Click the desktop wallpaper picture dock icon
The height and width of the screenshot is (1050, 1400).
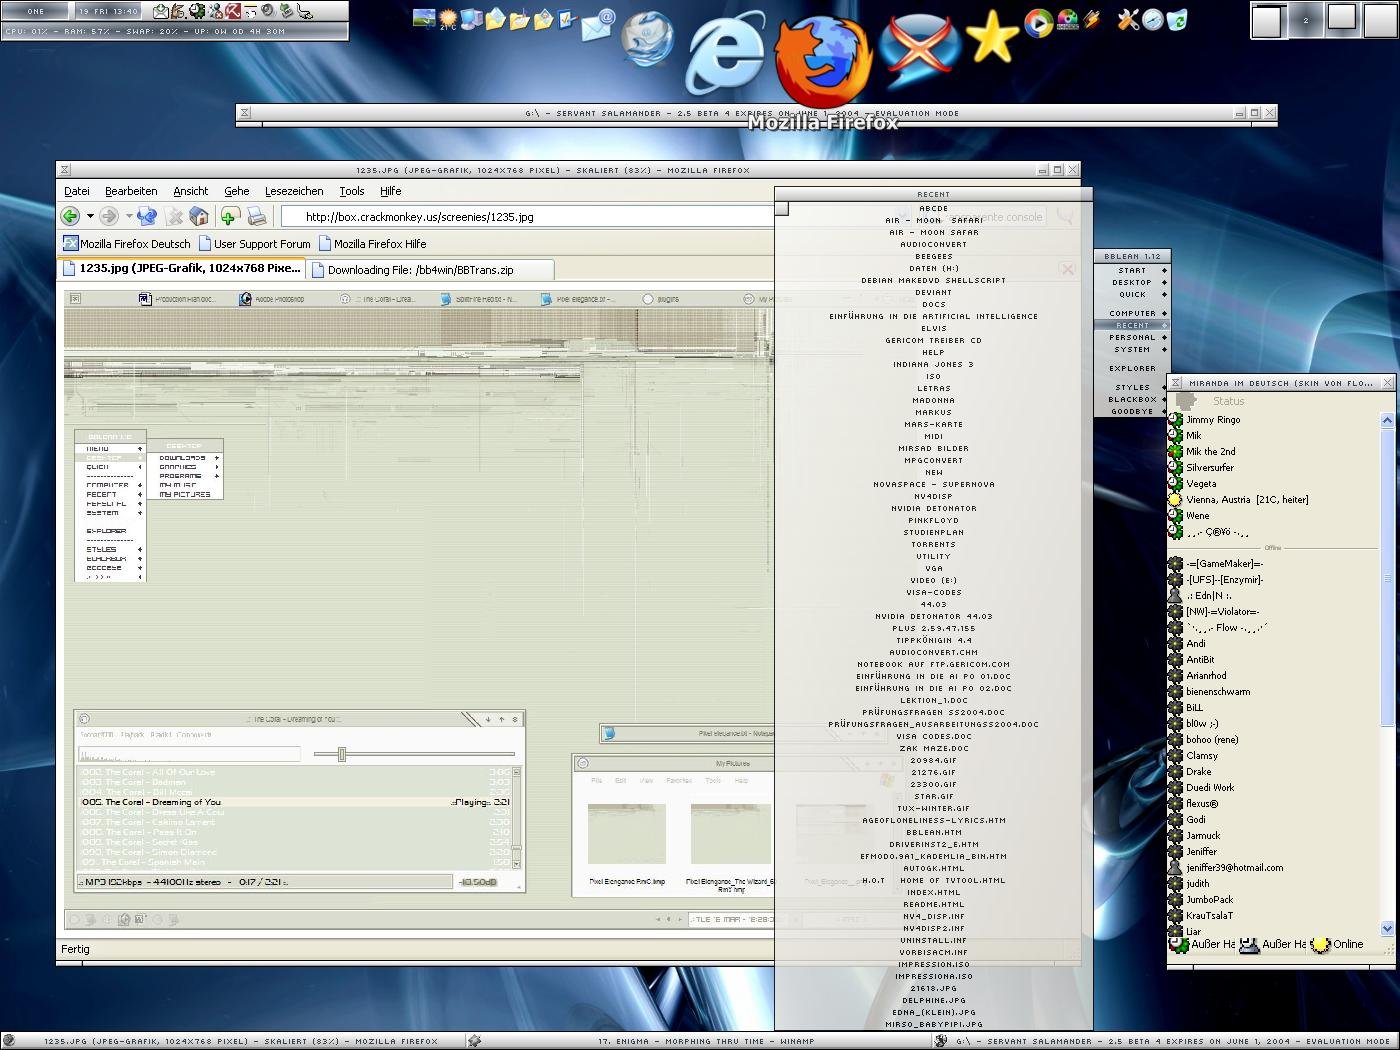[424, 19]
